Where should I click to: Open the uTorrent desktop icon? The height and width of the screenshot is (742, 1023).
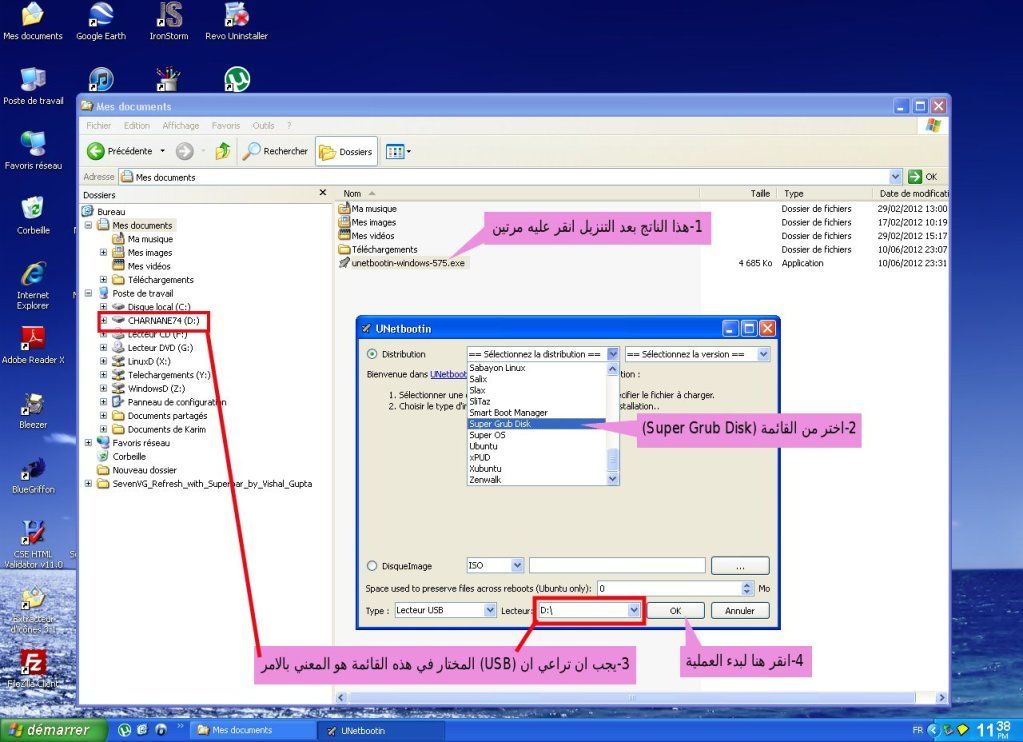237,79
